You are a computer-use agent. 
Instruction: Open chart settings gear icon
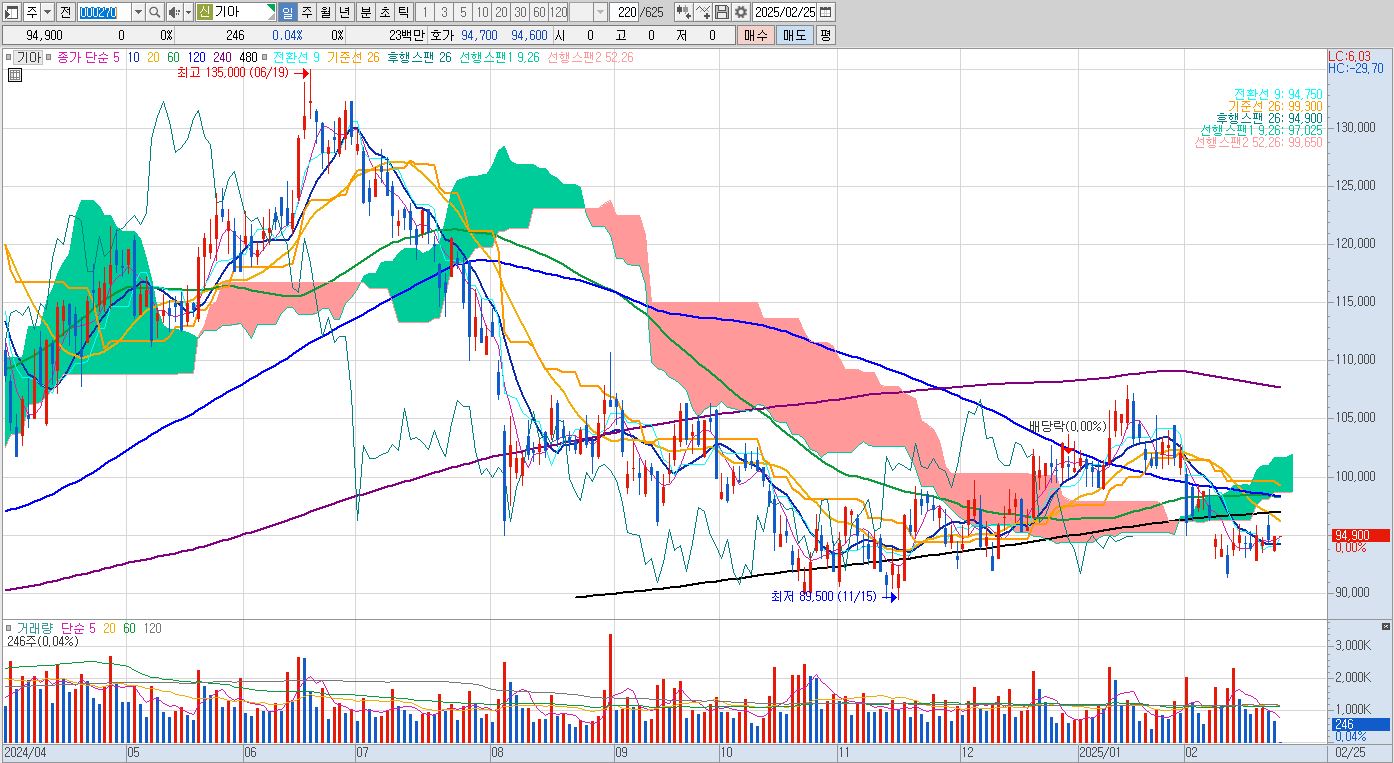[x=740, y=12]
